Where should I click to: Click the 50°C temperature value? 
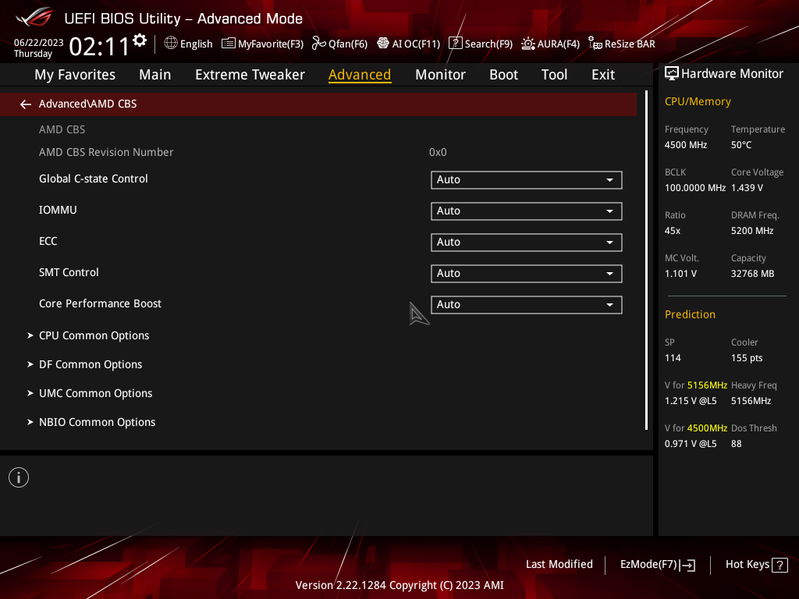(x=741, y=145)
